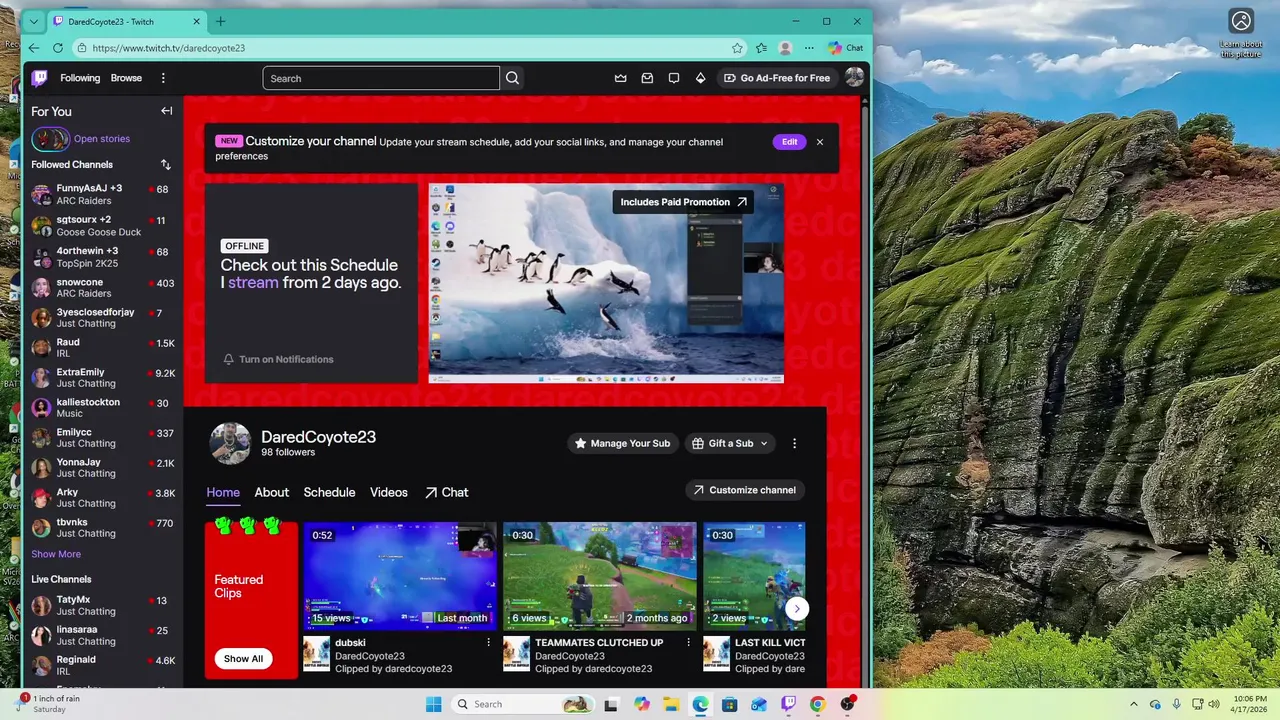Play the offline penguin video preview

point(606,283)
